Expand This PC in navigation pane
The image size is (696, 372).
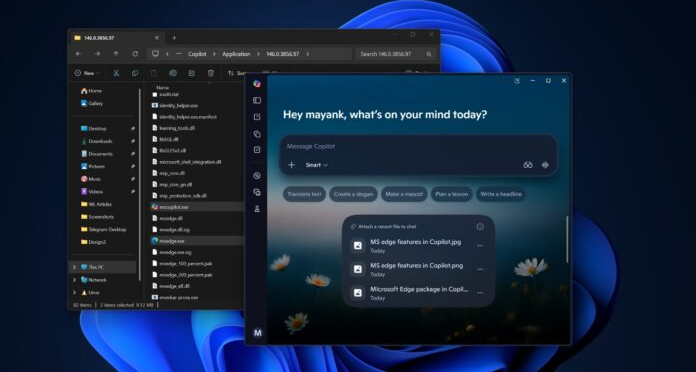75,267
